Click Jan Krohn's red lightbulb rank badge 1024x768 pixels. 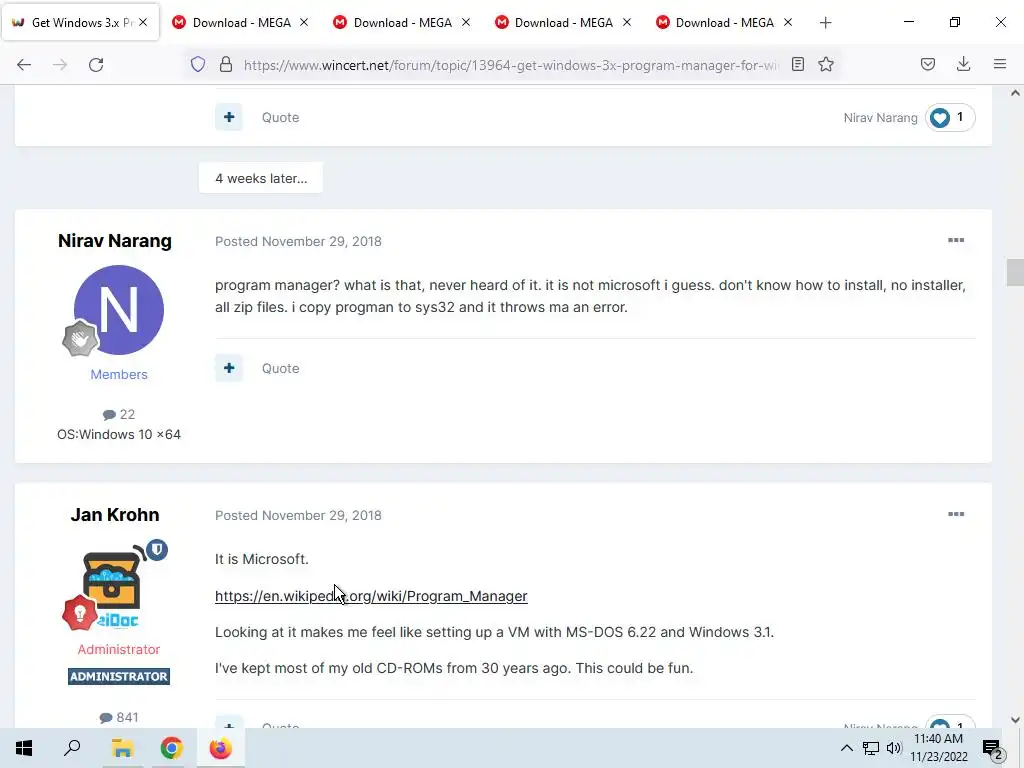(x=80, y=613)
